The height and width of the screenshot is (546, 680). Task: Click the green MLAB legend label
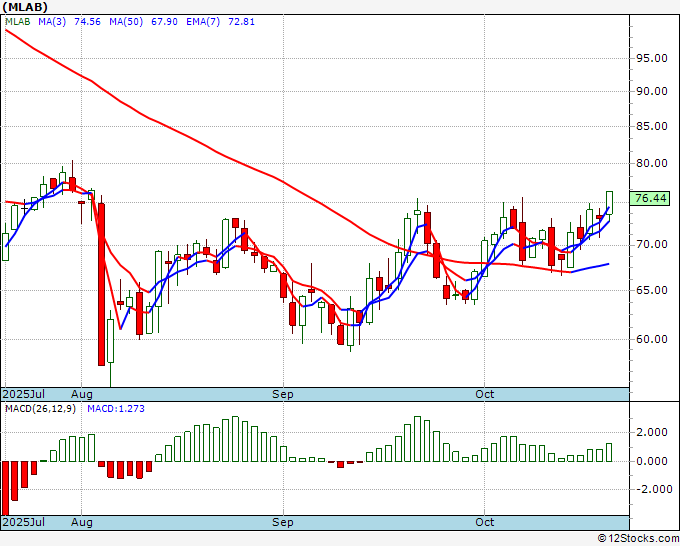pyautogui.click(x=18, y=22)
